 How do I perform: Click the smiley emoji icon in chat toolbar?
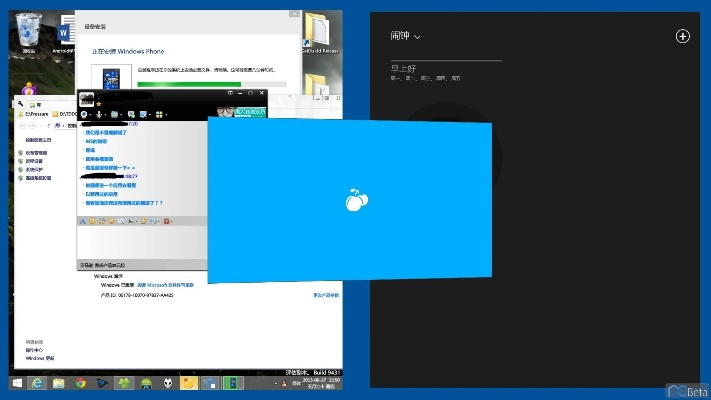click(x=93, y=220)
